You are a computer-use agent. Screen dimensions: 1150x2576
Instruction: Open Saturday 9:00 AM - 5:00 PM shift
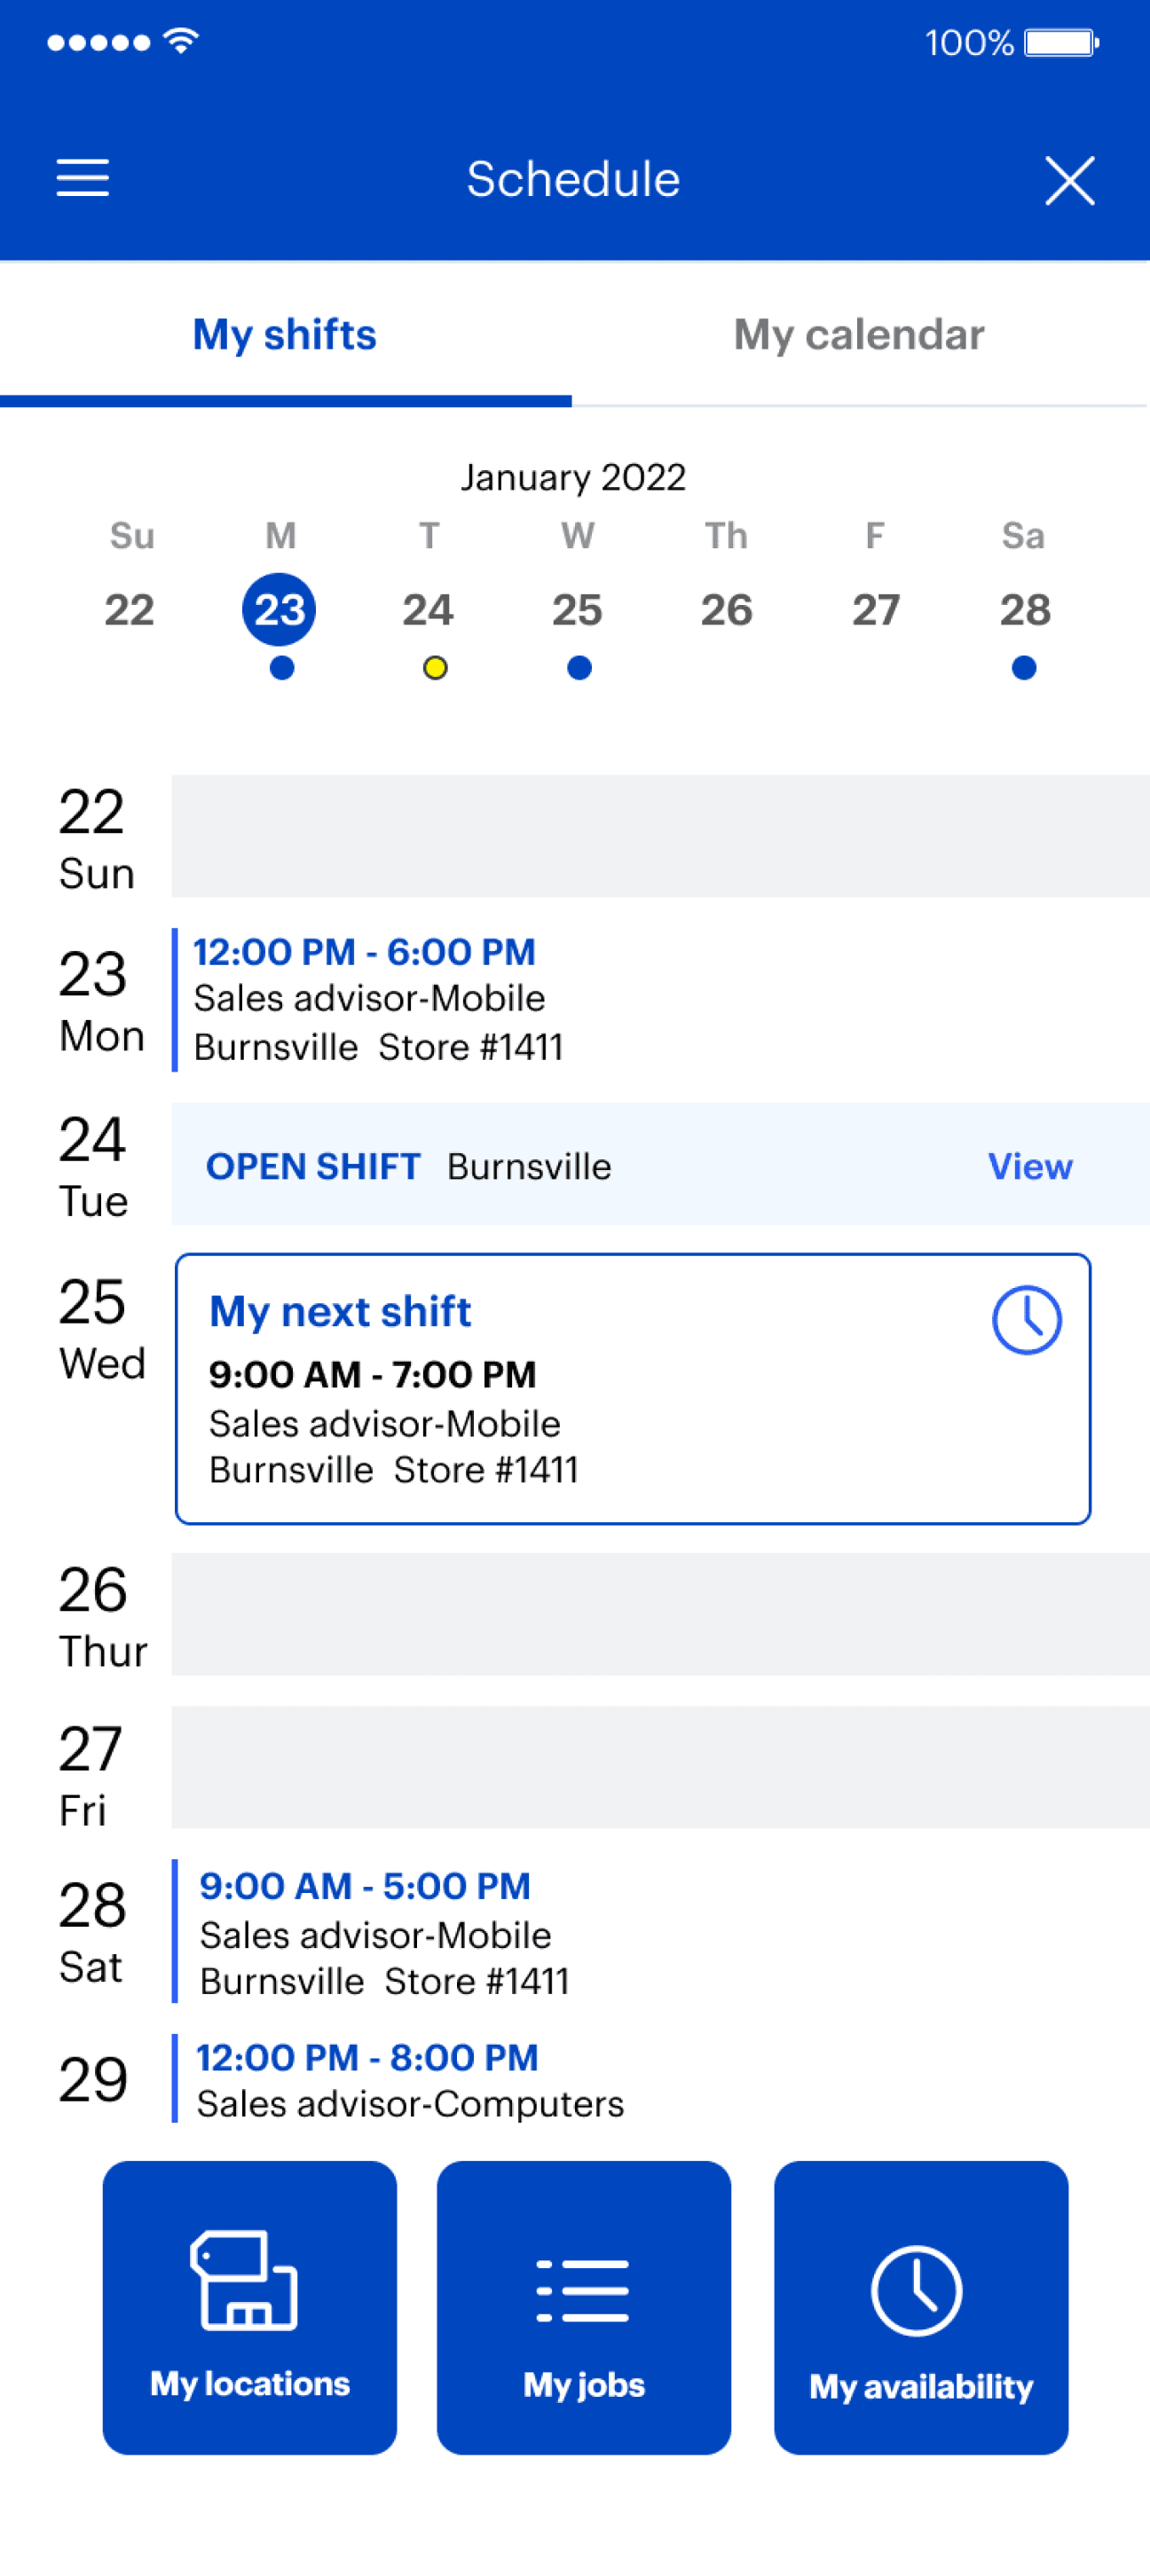click(660, 1932)
